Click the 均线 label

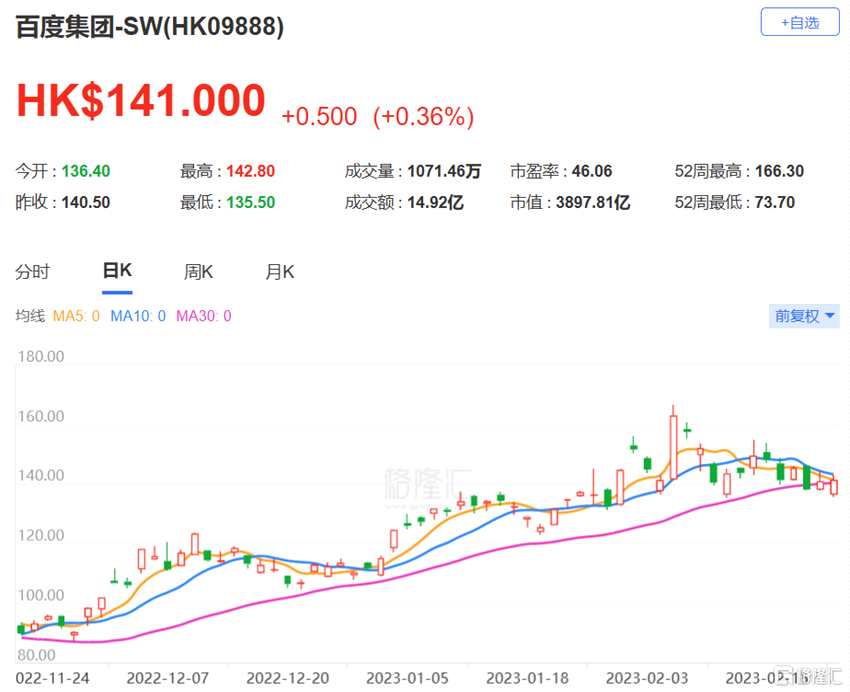pyautogui.click(x=30, y=315)
